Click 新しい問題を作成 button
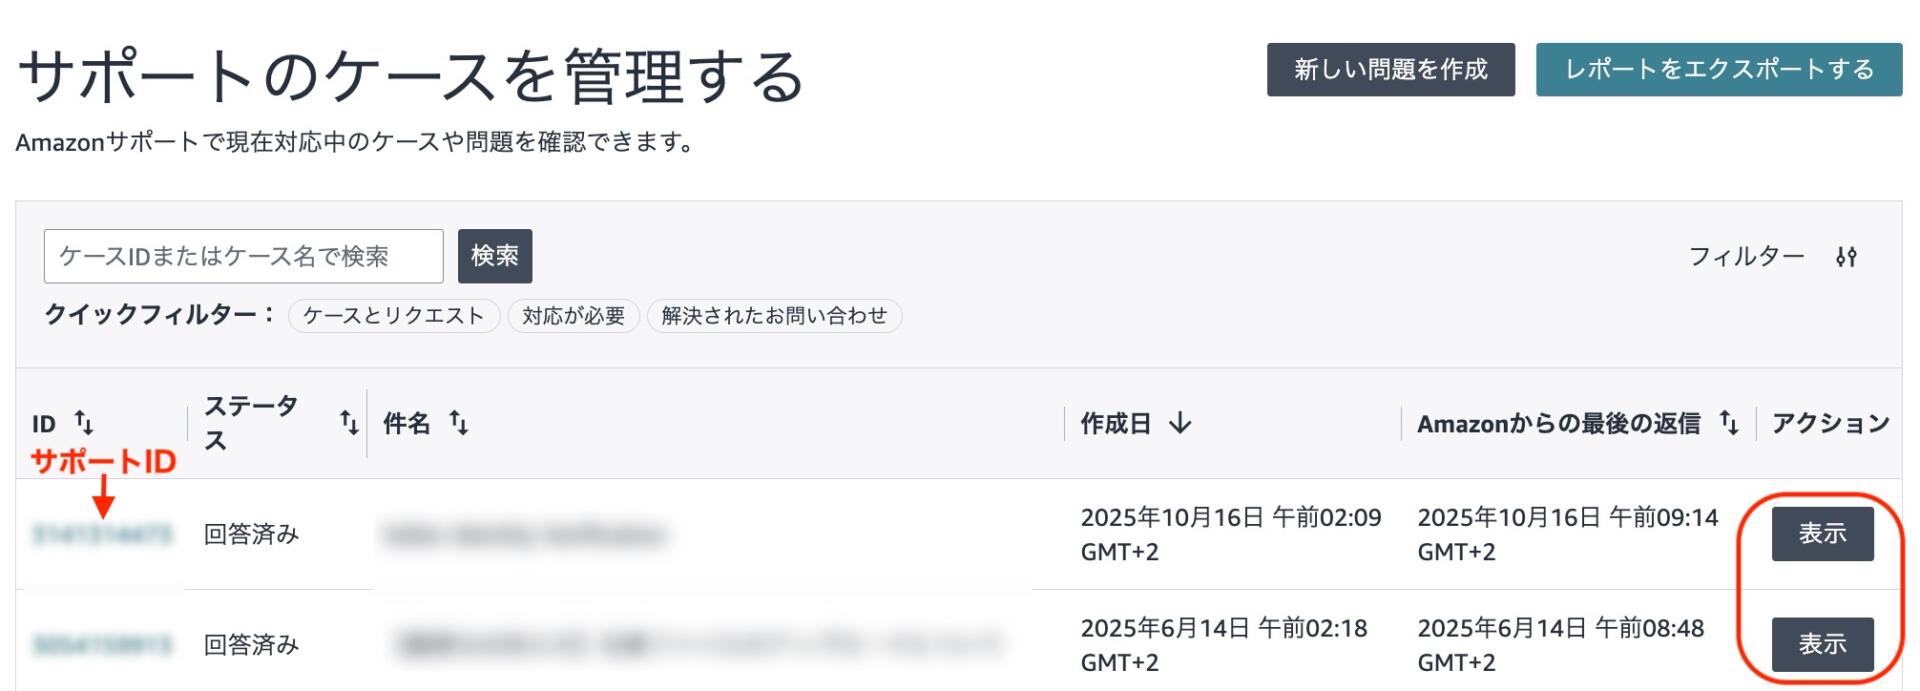This screenshot has width=1920, height=691. pyautogui.click(x=1390, y=69)
